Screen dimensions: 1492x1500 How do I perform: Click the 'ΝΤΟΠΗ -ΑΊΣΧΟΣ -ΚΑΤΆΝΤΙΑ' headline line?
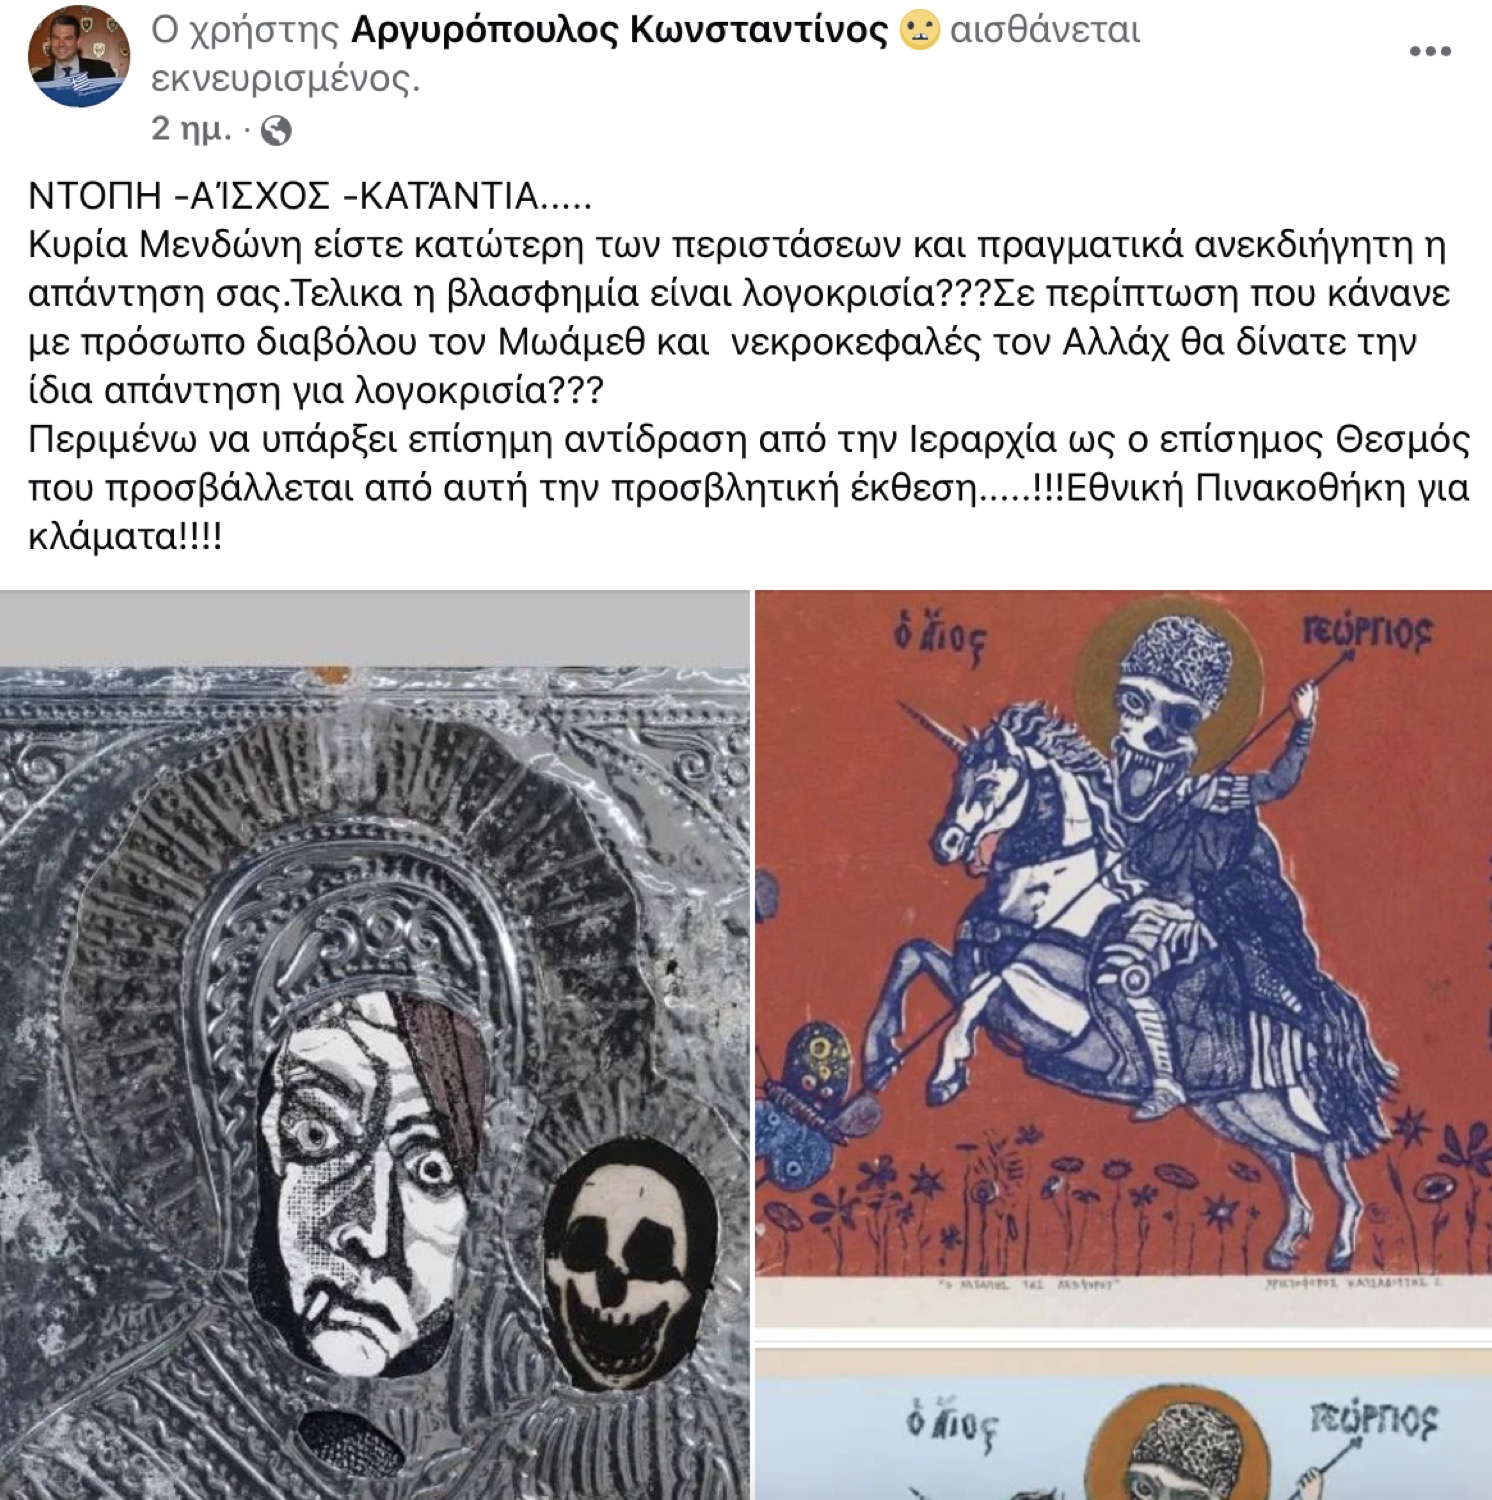(x=310, y=196)
